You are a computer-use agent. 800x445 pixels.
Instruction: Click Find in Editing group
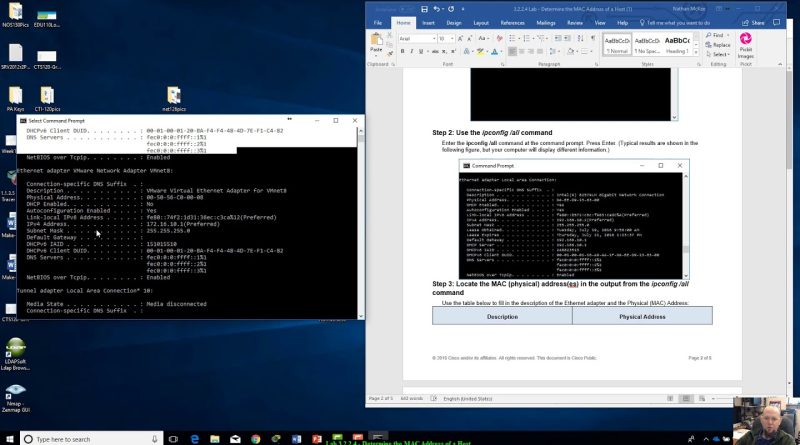click(x=716, y=35)
